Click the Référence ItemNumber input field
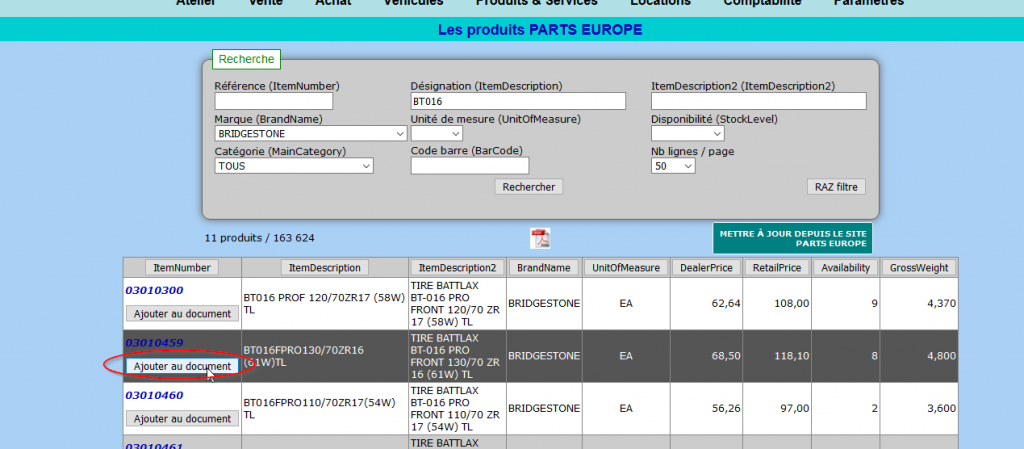 coord(274,101)
